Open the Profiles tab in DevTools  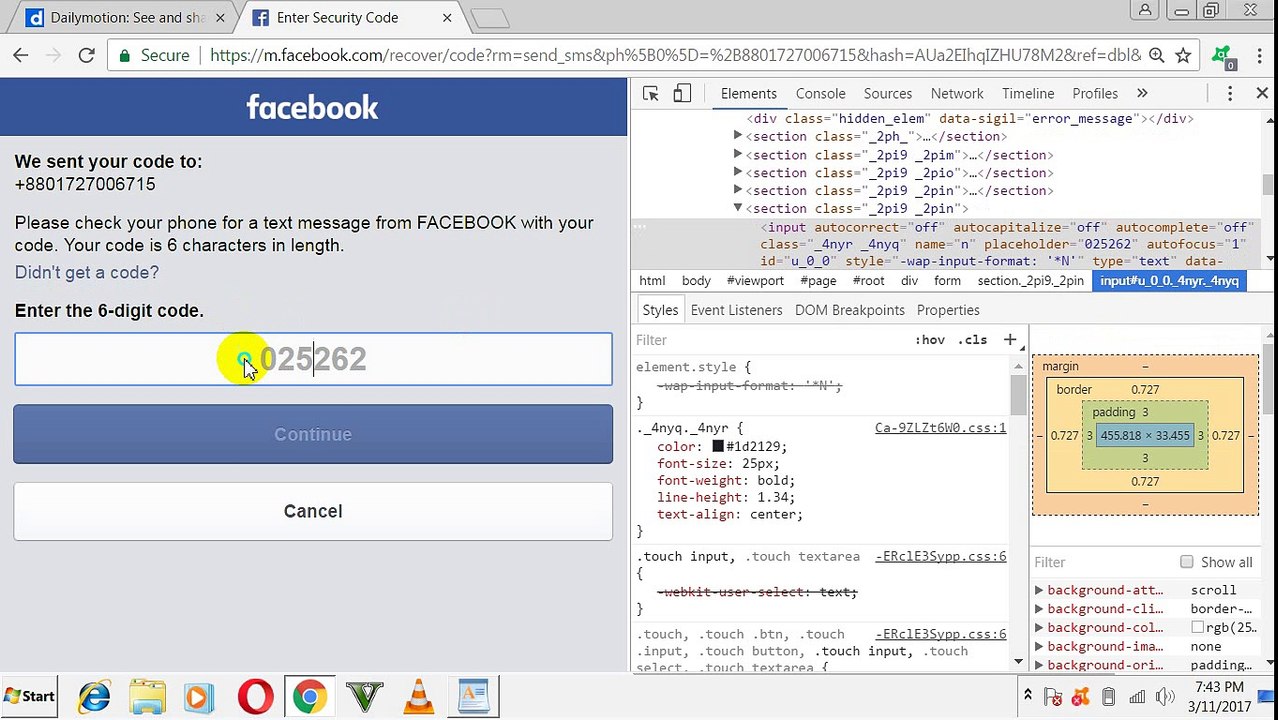click(x=1095, y=93)
